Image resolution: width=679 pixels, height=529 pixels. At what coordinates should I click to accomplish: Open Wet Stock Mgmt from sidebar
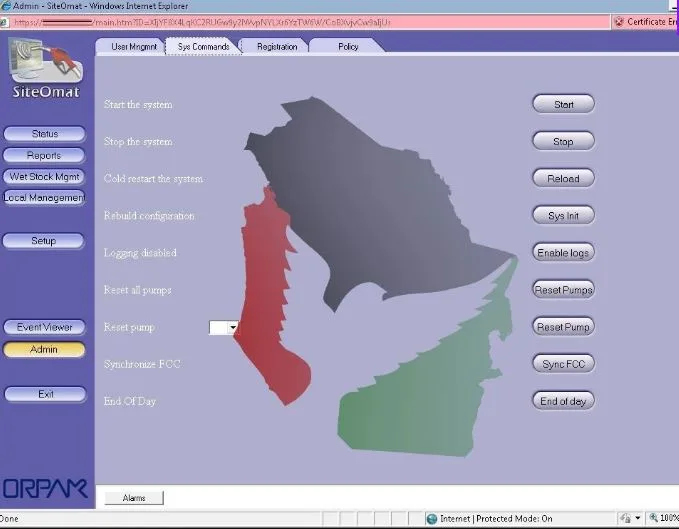coord(44,176)
